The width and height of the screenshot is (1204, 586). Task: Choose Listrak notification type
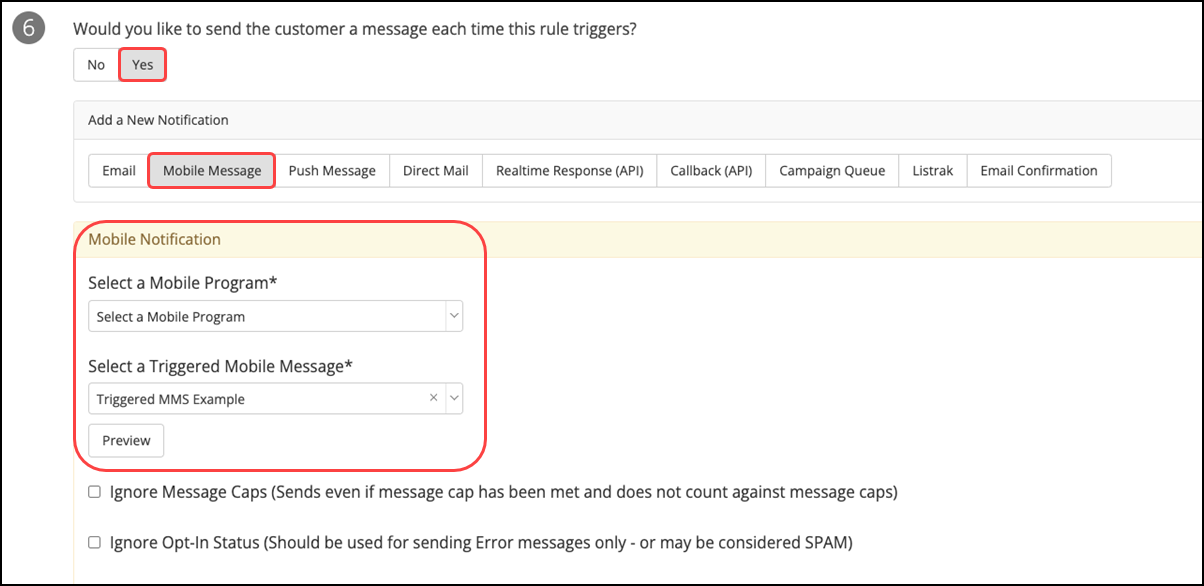point(933,171)
